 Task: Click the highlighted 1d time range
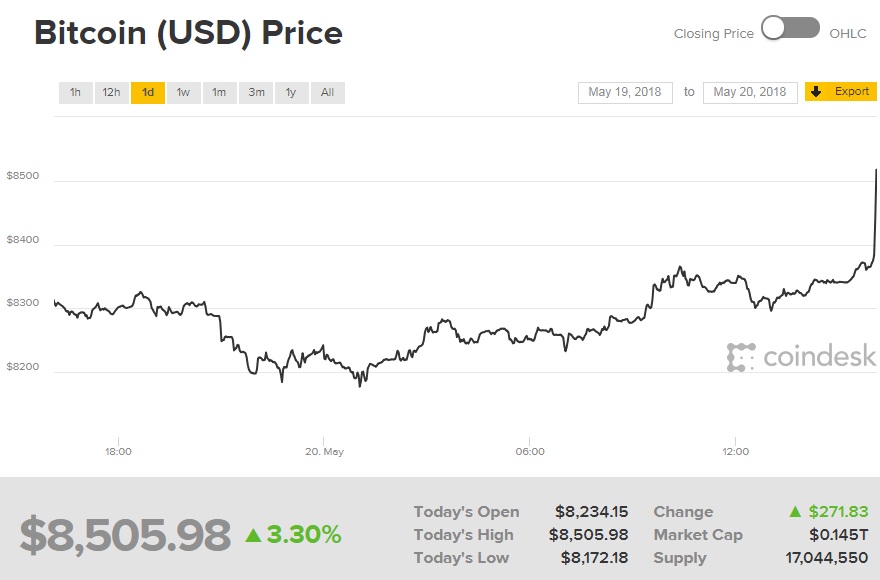click(x=147, y=92)
